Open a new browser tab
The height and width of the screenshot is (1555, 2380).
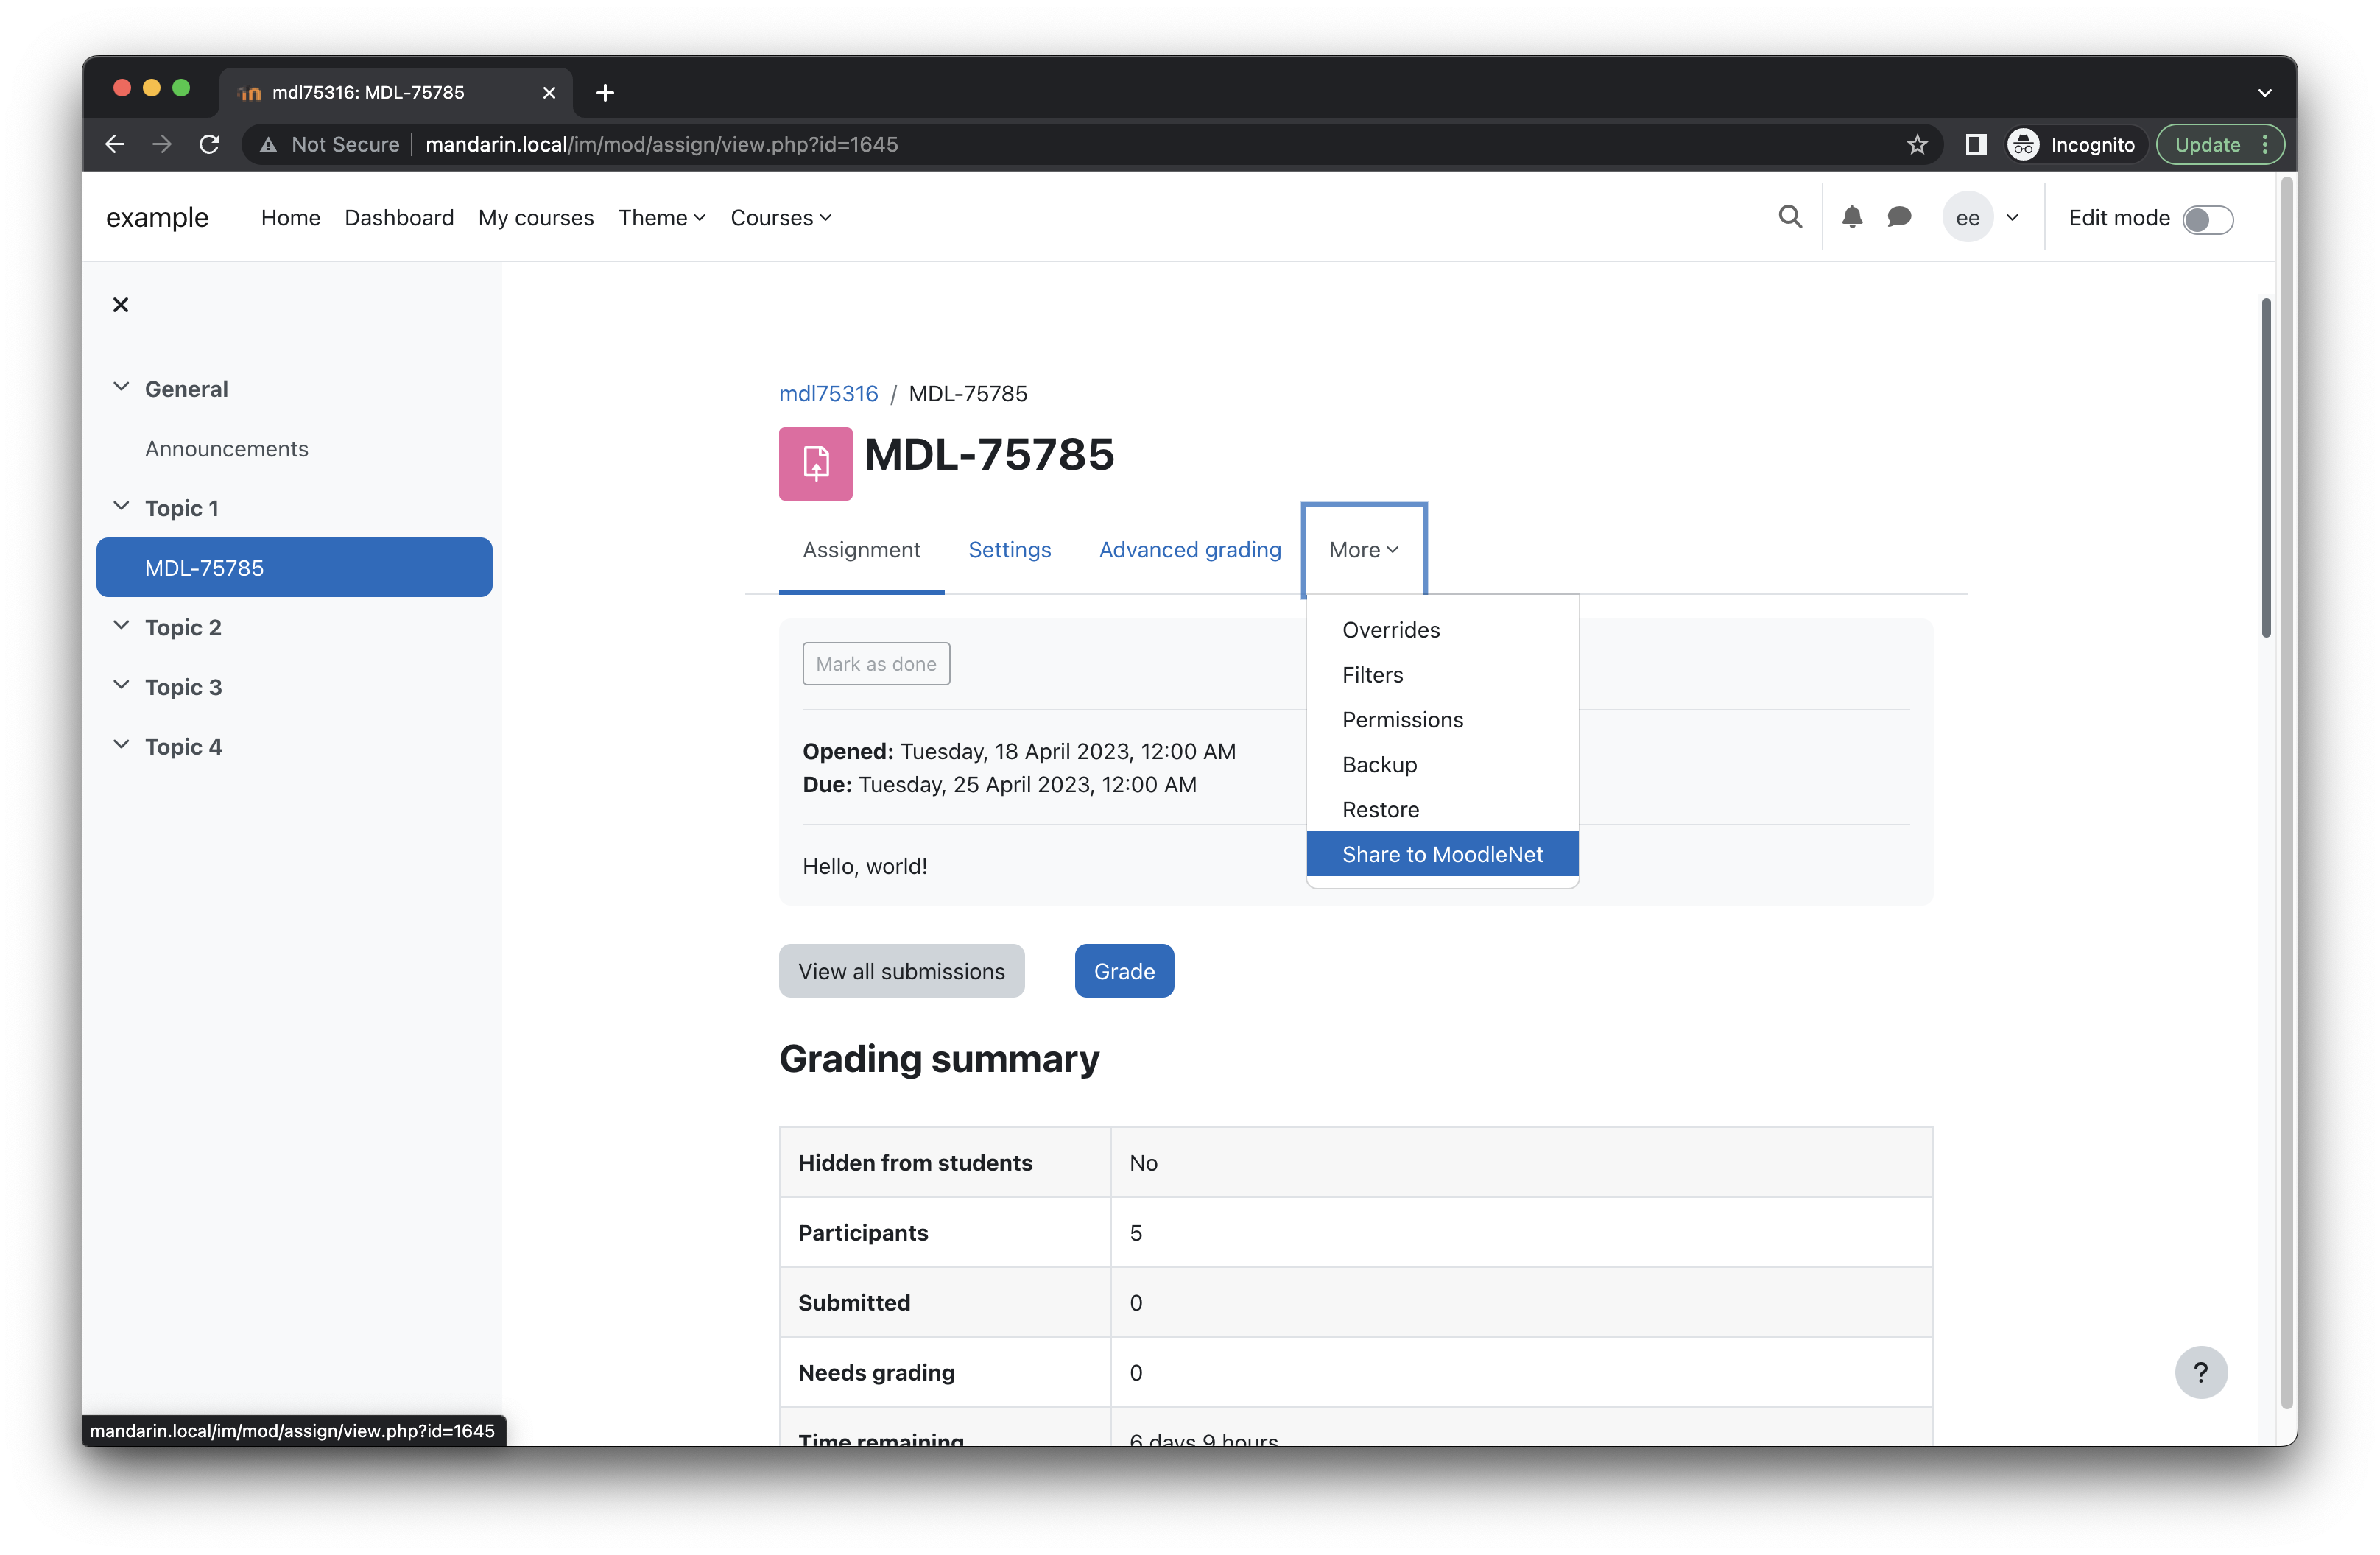[605, 93]
